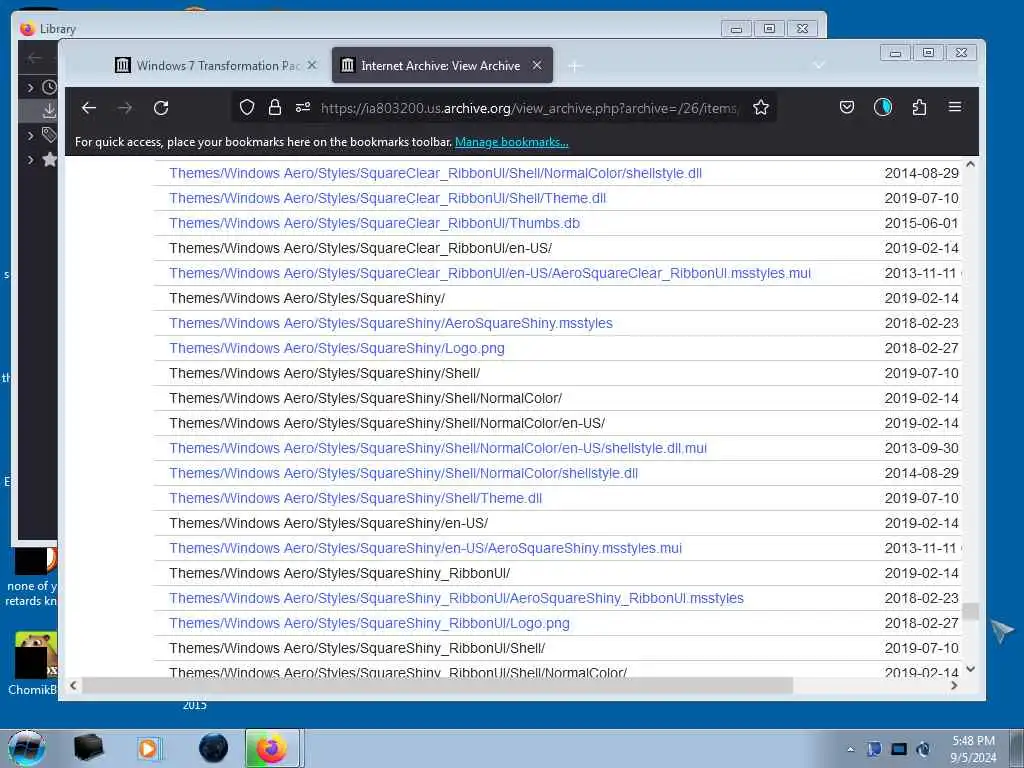Open the media player taskbar icon
The width and height of the screenshot is (1024, 768).
pos(148,748)
